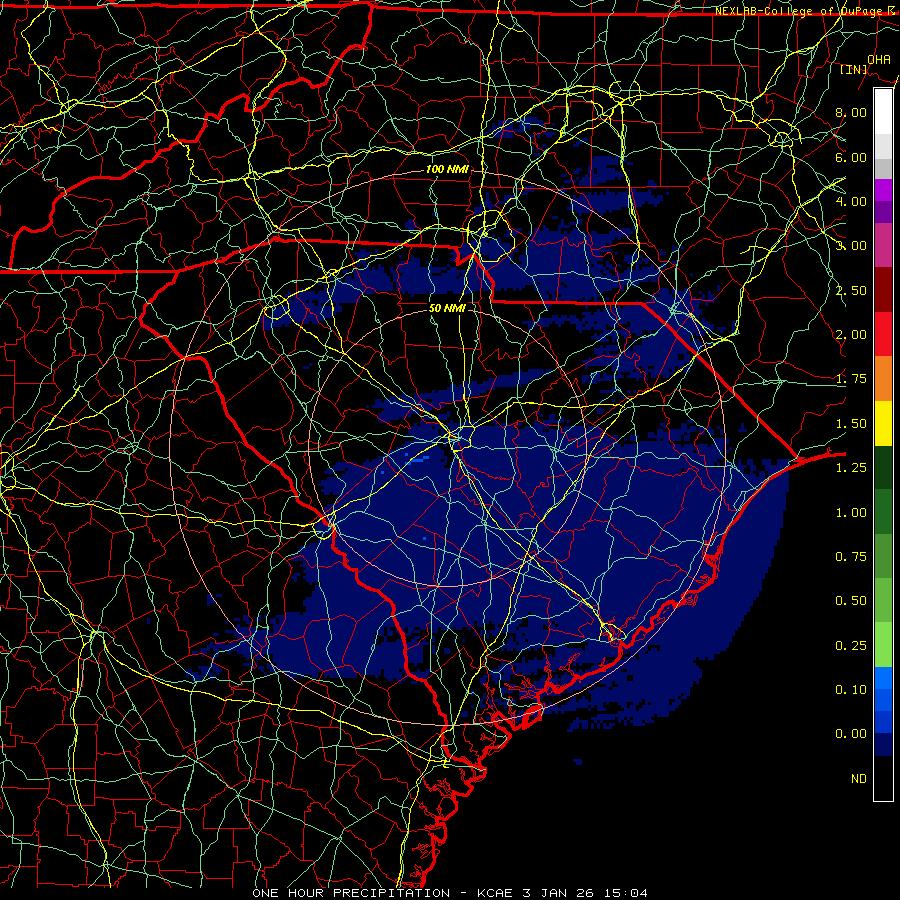
Task: Click the 0.00 legend value
Action: pyautogui.click(x=851, y=734)
